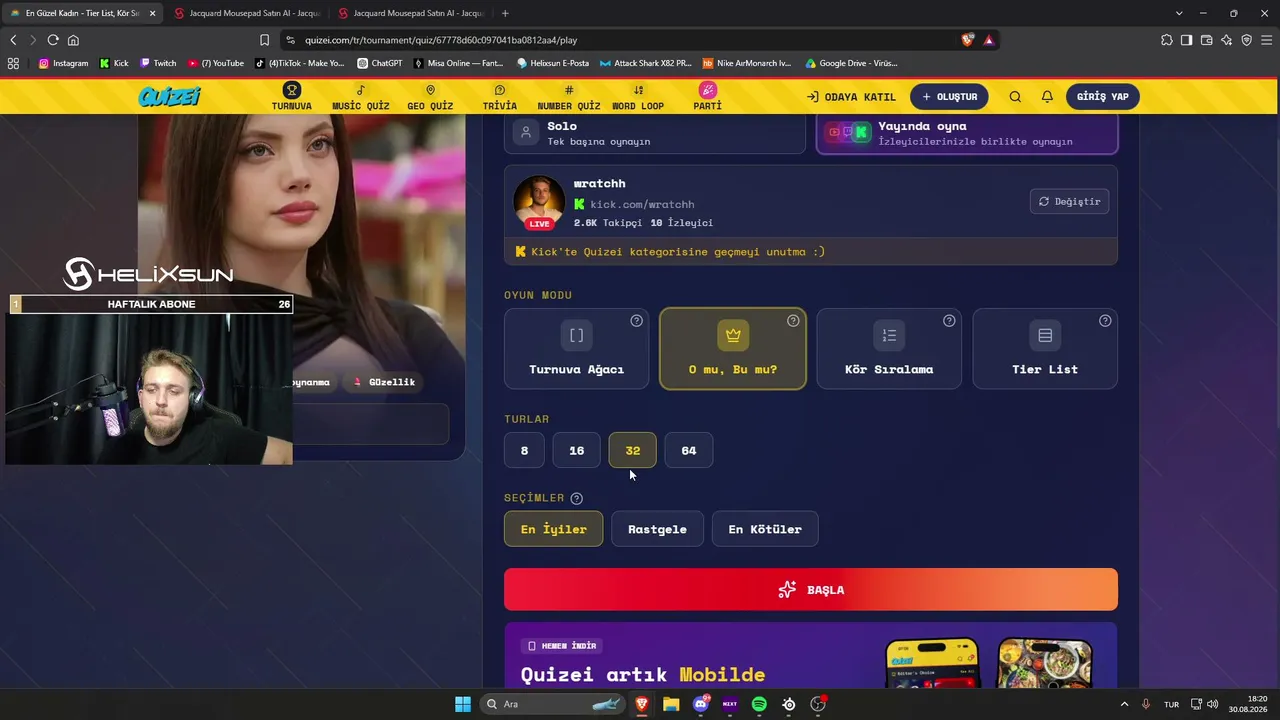
Task: Open browser extensions puzzle icon
Action: click(1167, 40)
